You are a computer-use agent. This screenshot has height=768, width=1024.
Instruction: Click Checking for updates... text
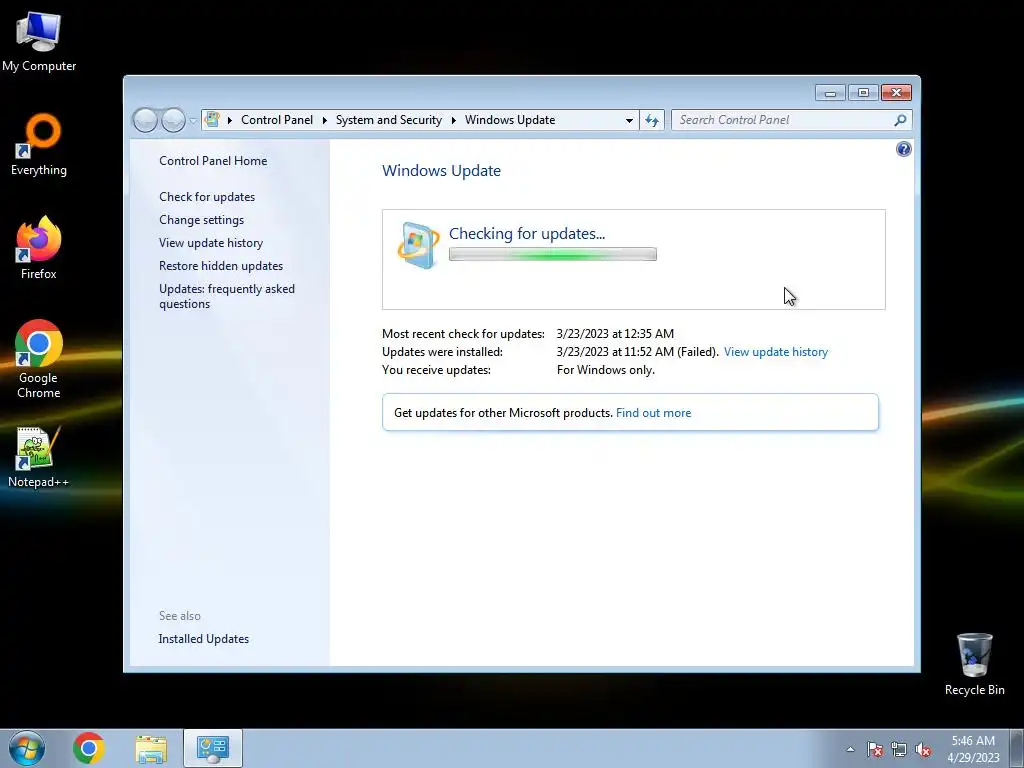coord(527,234)
